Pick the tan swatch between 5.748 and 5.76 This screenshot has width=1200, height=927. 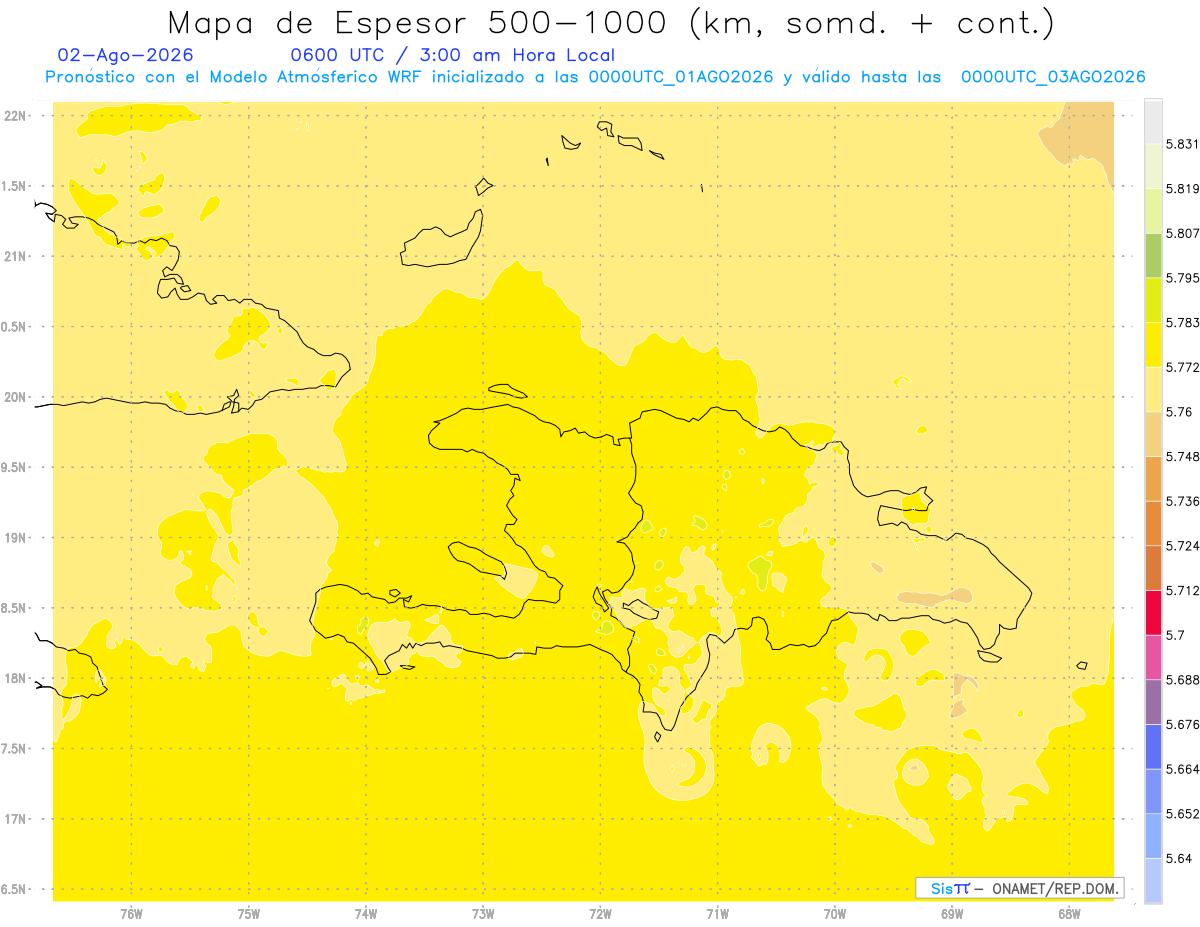[1153, 434]
